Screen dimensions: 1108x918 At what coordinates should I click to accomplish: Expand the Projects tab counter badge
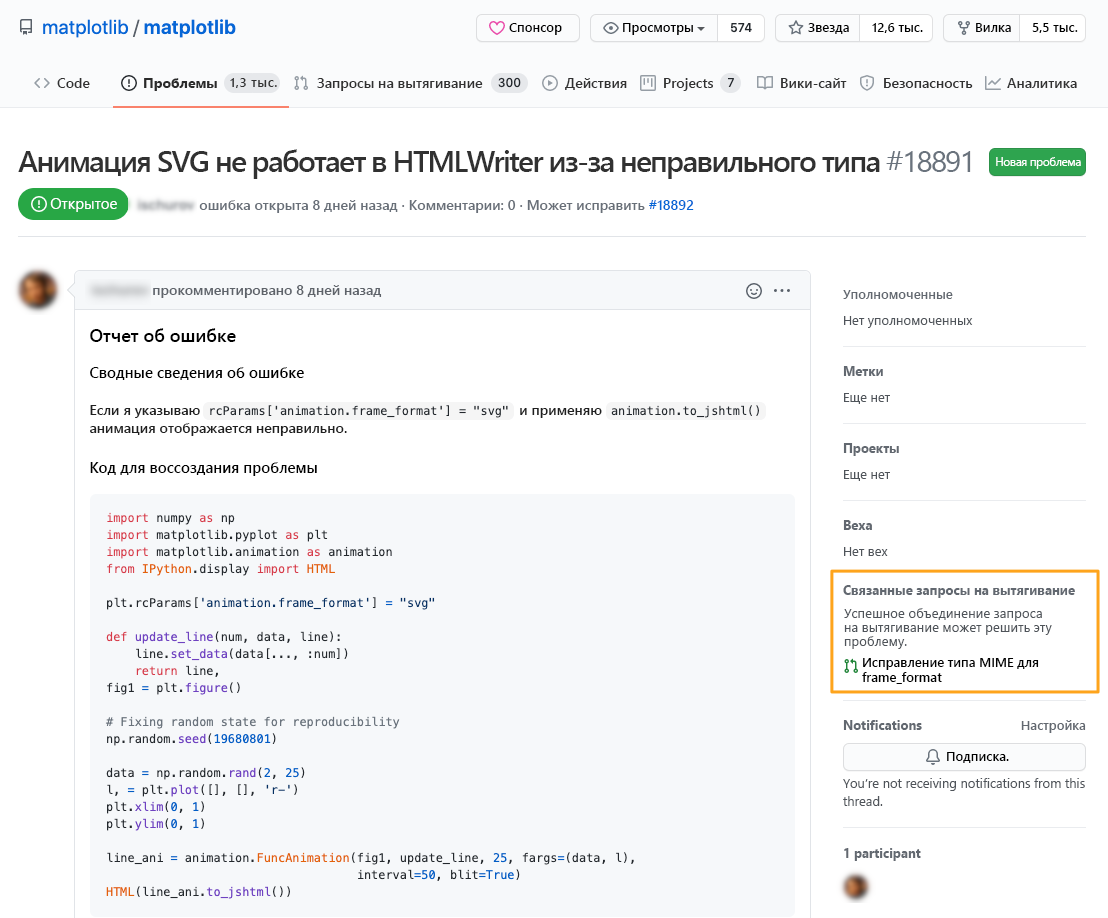(729, 83)
